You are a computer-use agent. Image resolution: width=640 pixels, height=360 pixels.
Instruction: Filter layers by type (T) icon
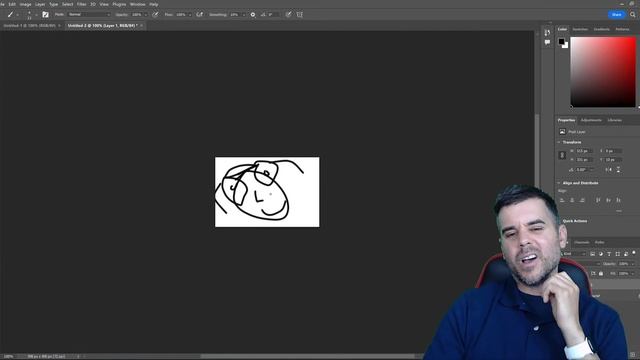click(609, 254)
